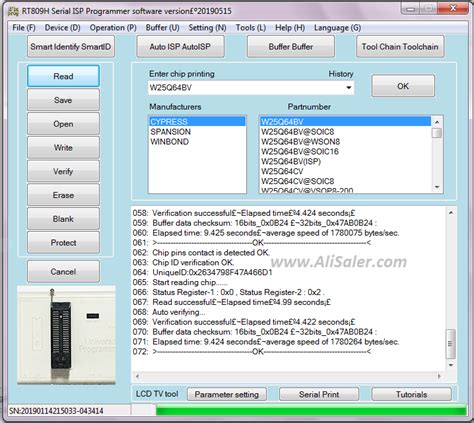
Task: Click log line 059 Buffer data checksum
Action: point(255,223)
